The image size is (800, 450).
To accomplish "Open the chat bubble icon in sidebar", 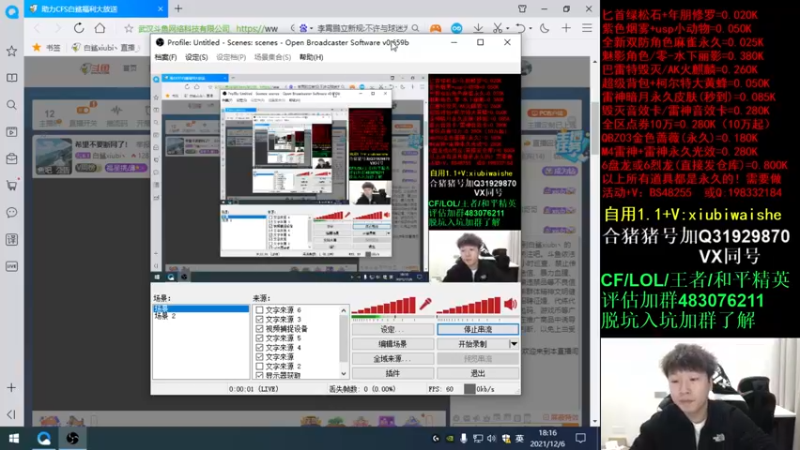I will point(12,212).
